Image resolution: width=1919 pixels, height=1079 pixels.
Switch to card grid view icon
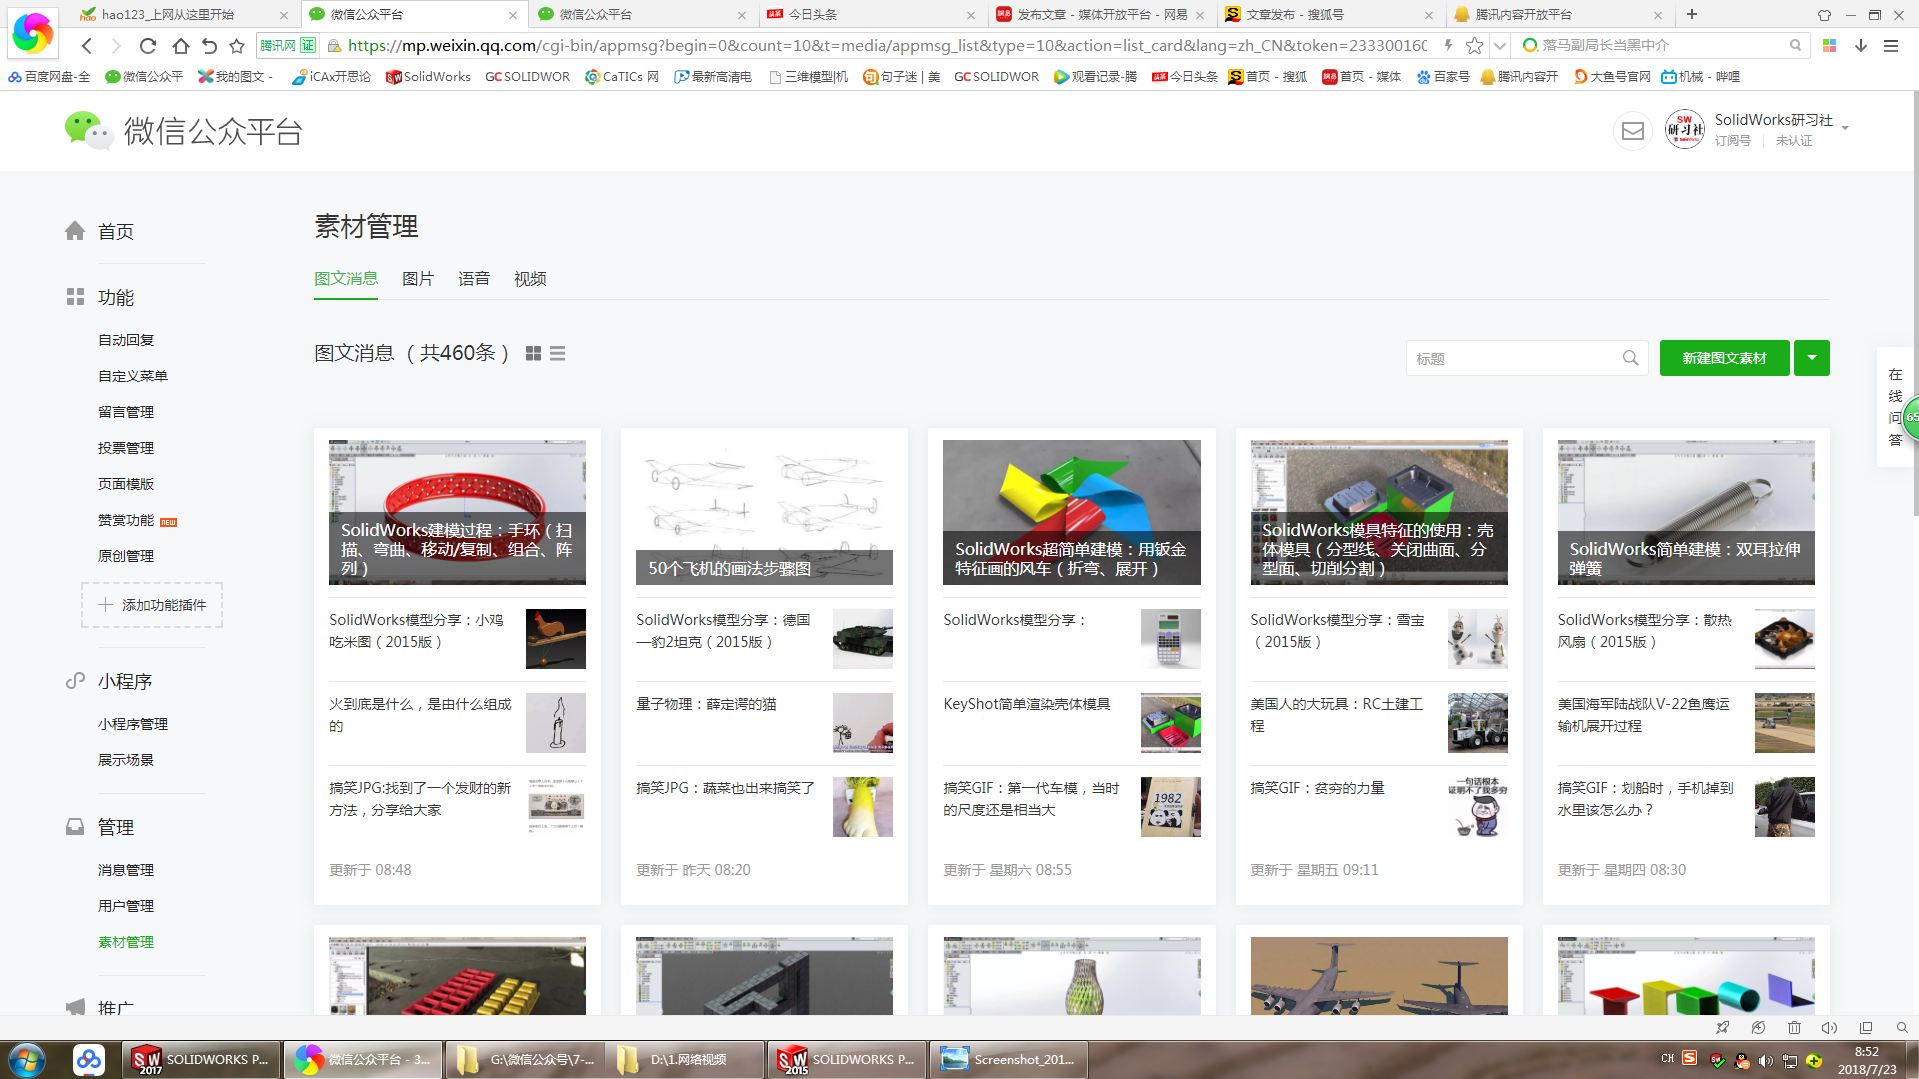point(533,354)
